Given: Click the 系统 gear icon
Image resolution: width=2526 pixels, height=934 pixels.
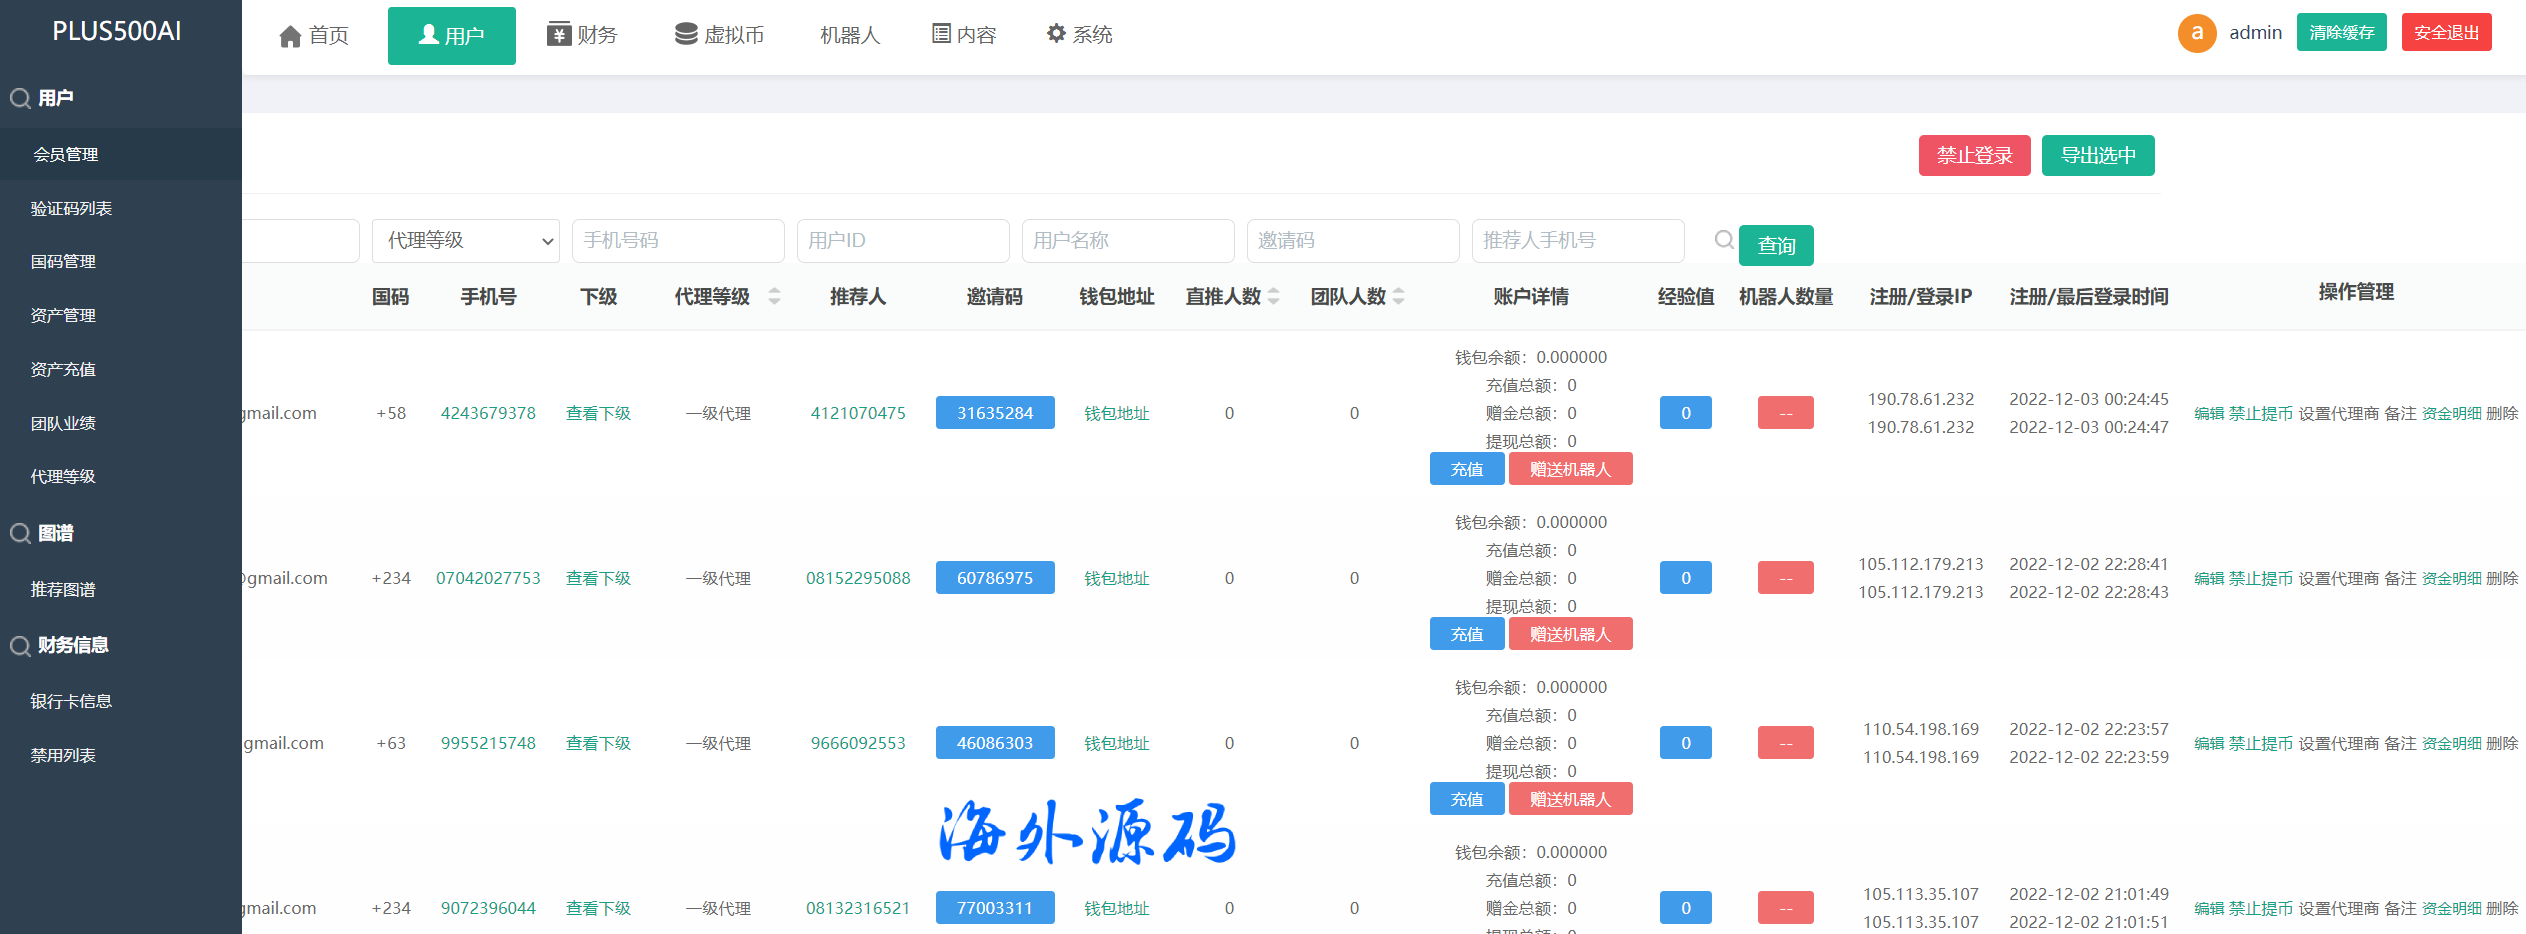Looking at the screenshot, I should point(1056,34).
